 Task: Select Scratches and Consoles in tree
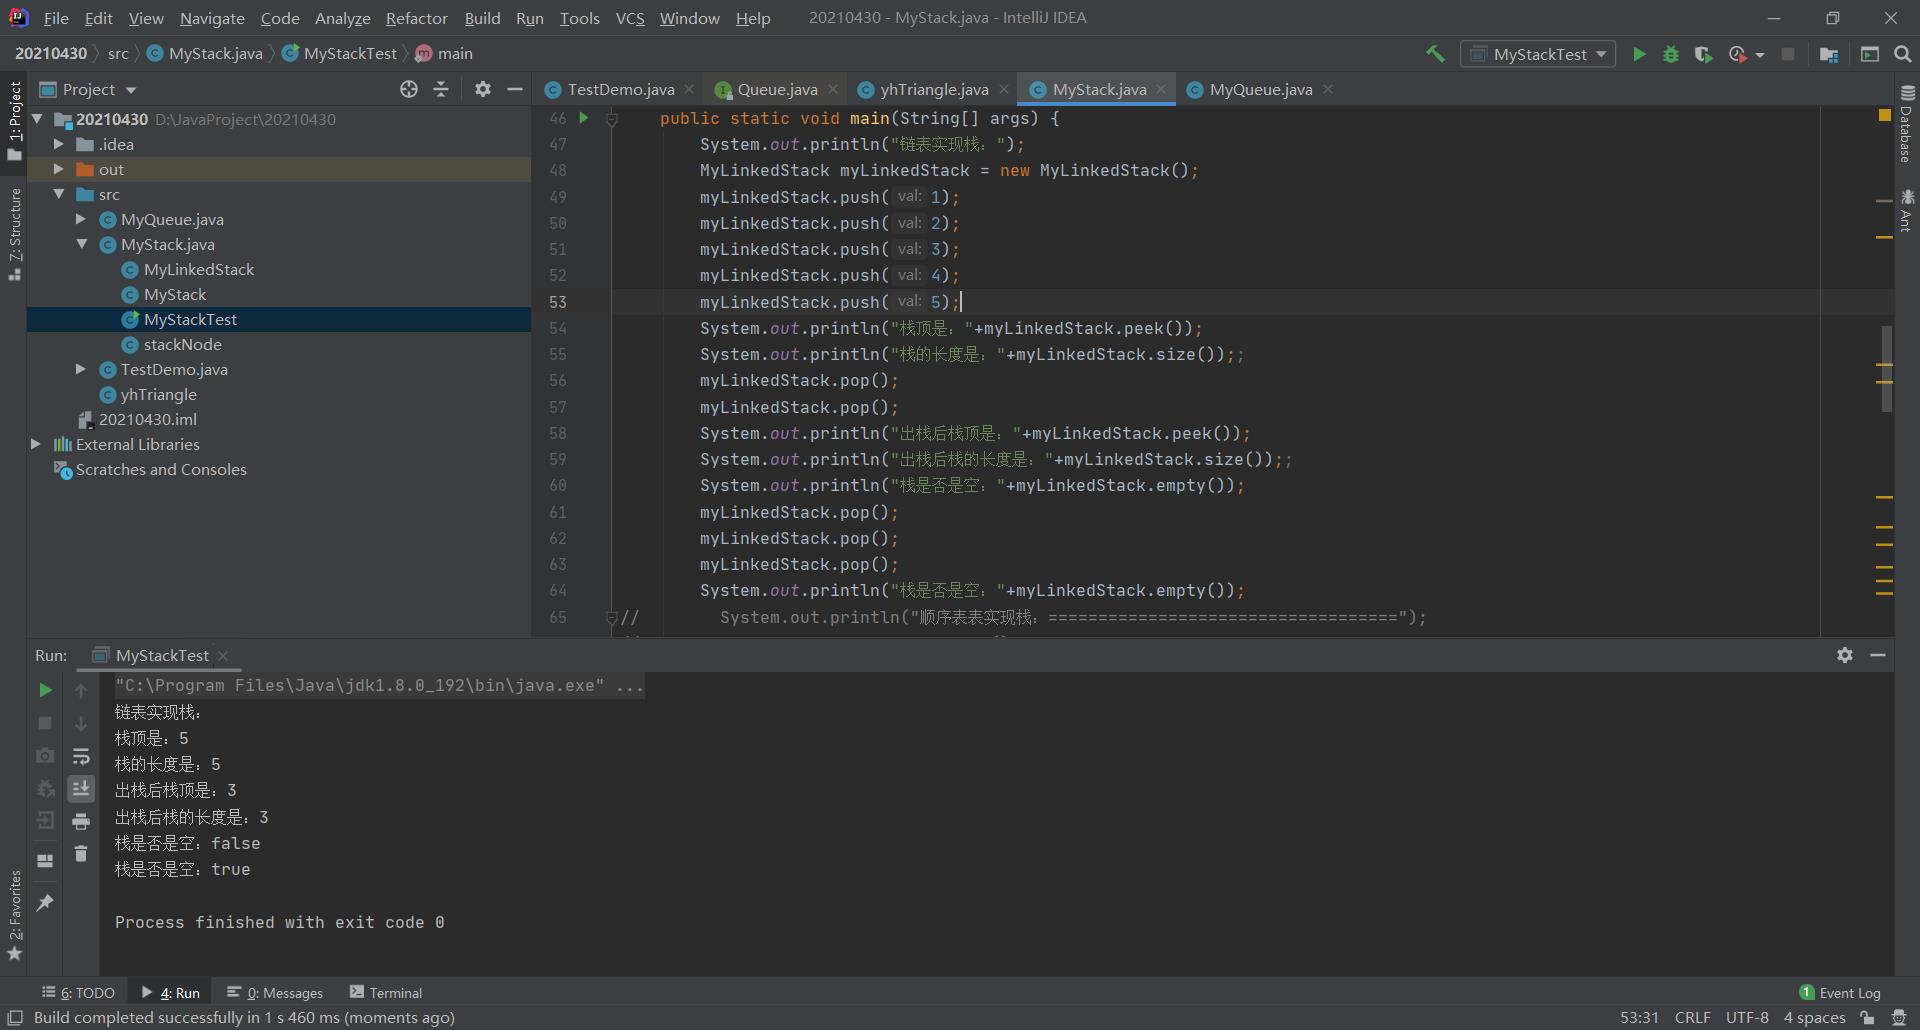pyautogui.click(x=160, y=469)
